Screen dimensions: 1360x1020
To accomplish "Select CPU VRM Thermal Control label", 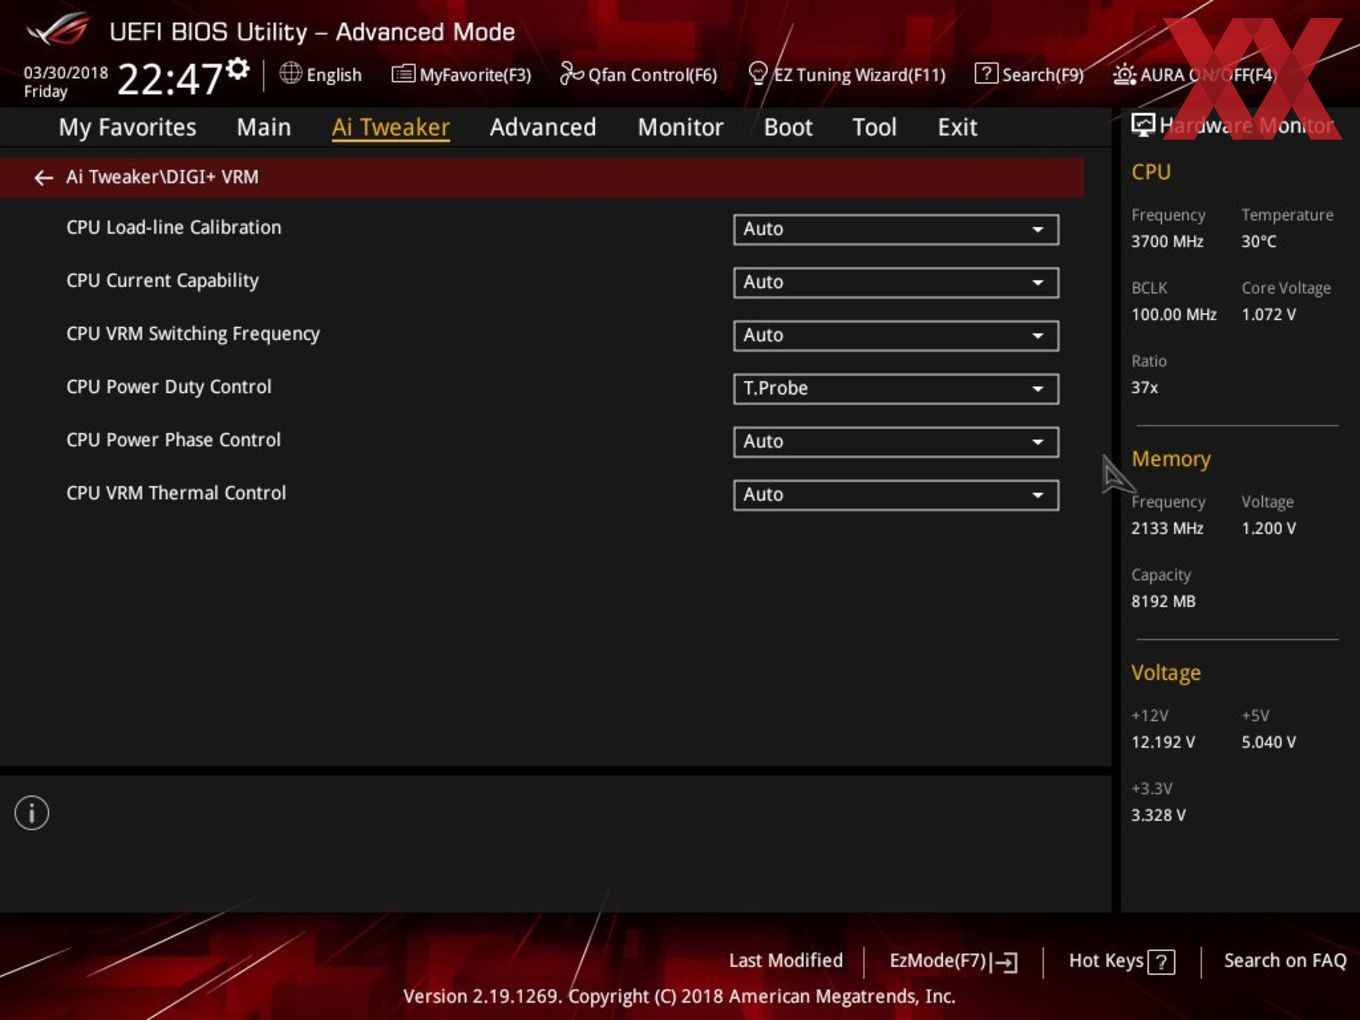I will tap(176, 493).
